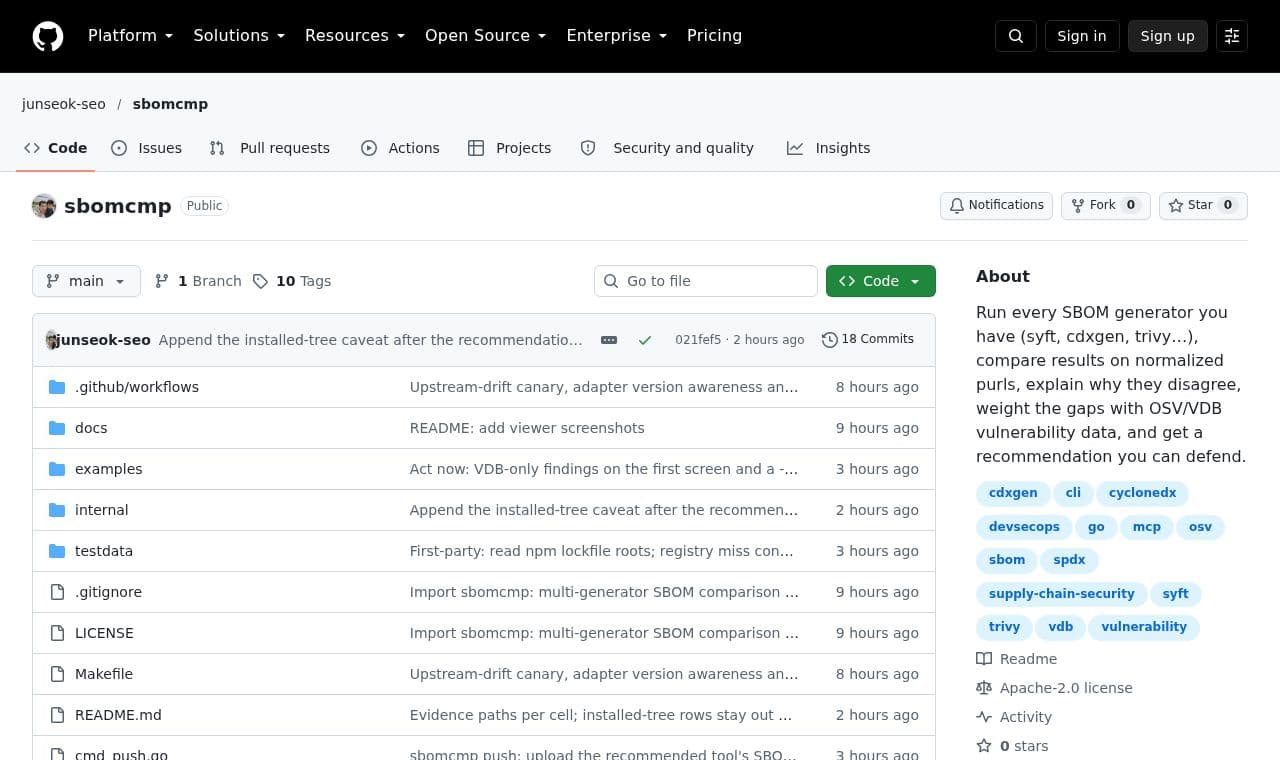Expand the Platform menu

pyautogui.click(x=130, y=36)
